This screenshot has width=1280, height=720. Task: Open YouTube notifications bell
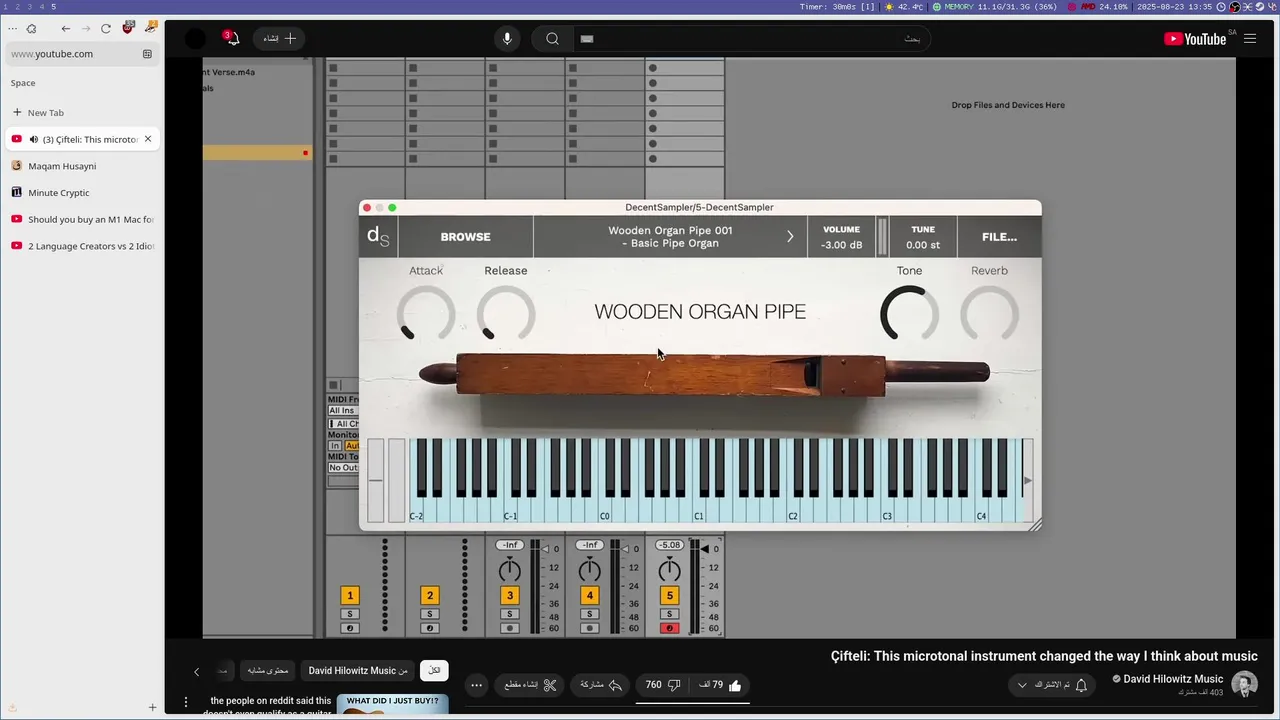point(231,39)
